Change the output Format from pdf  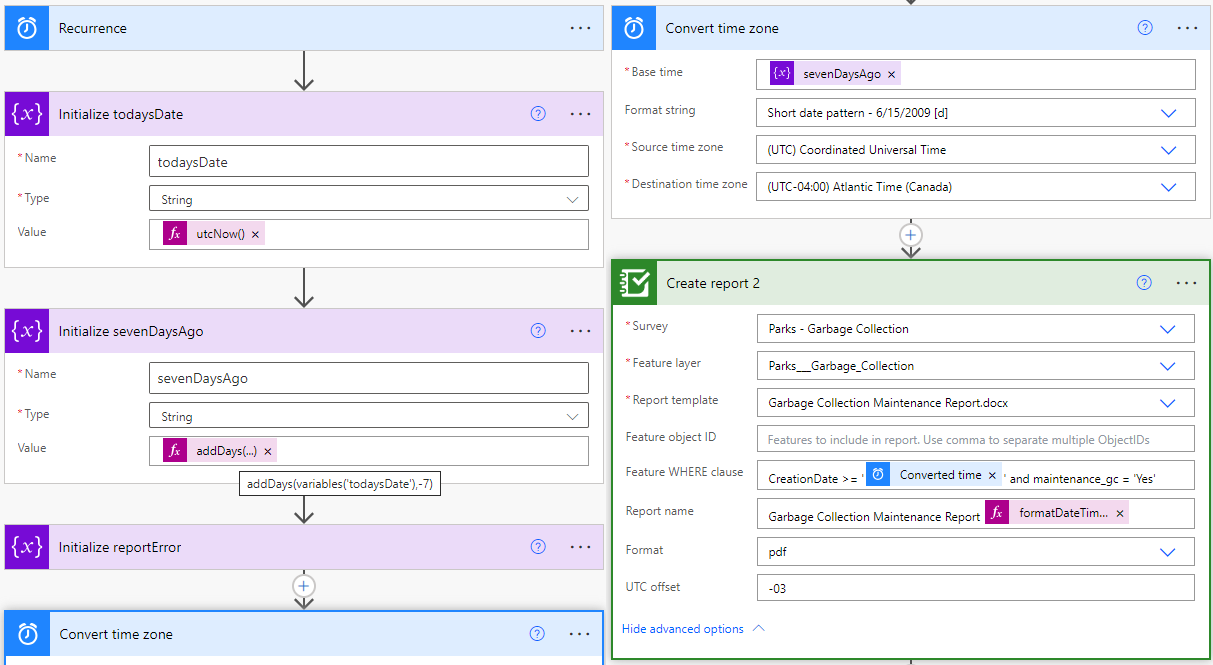tap(1167, 551)
